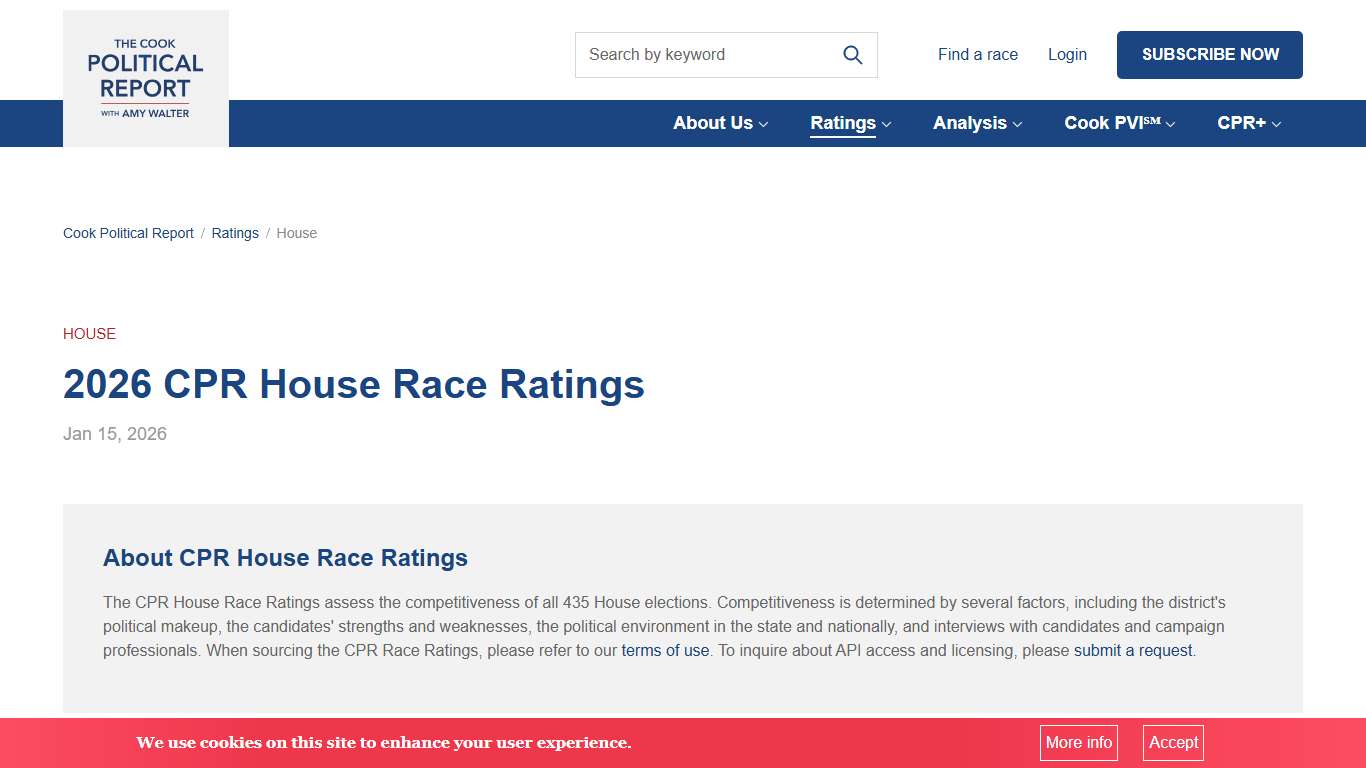Image resolution: width=1366 pixels, height=768 pixels.
Task: Click the Find a race link
Action: coord(977,54)
